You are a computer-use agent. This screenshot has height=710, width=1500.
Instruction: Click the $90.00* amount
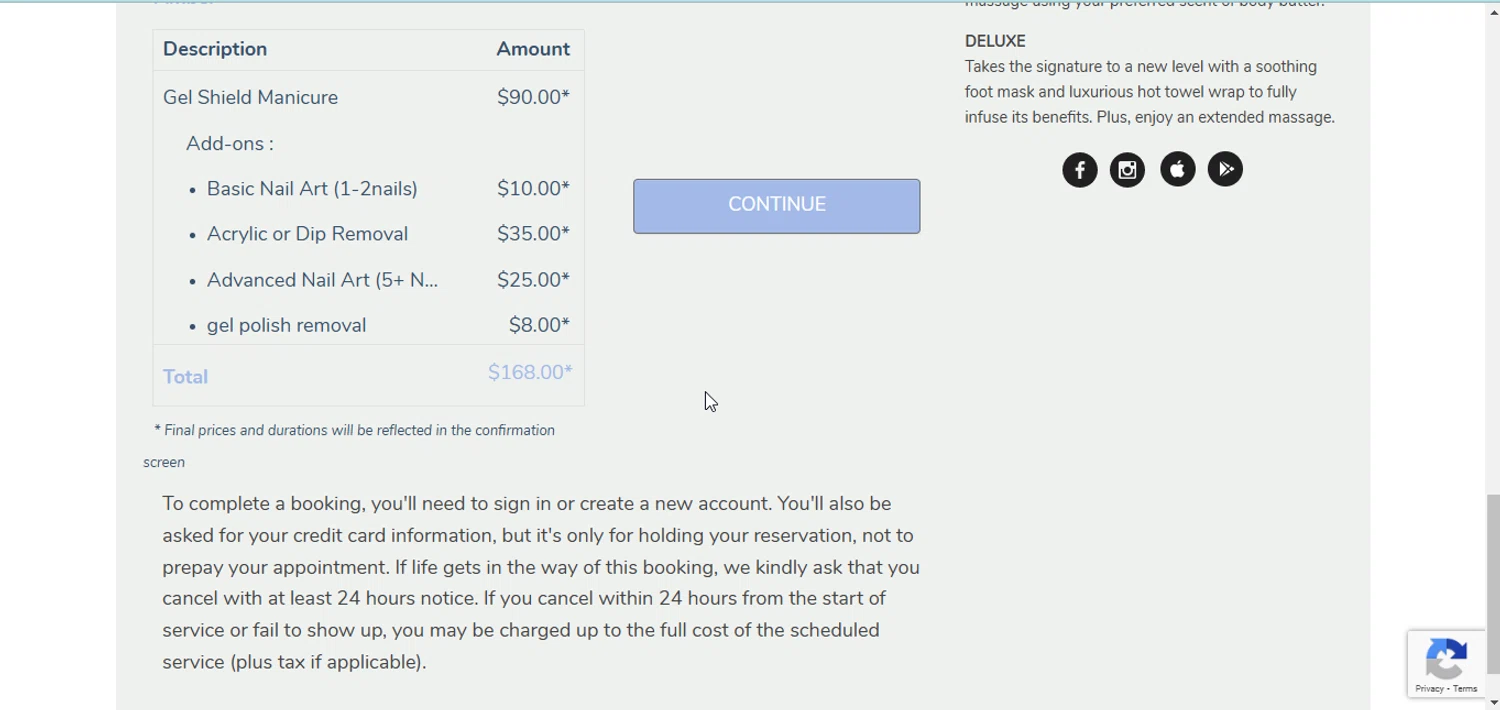[533, 98]
